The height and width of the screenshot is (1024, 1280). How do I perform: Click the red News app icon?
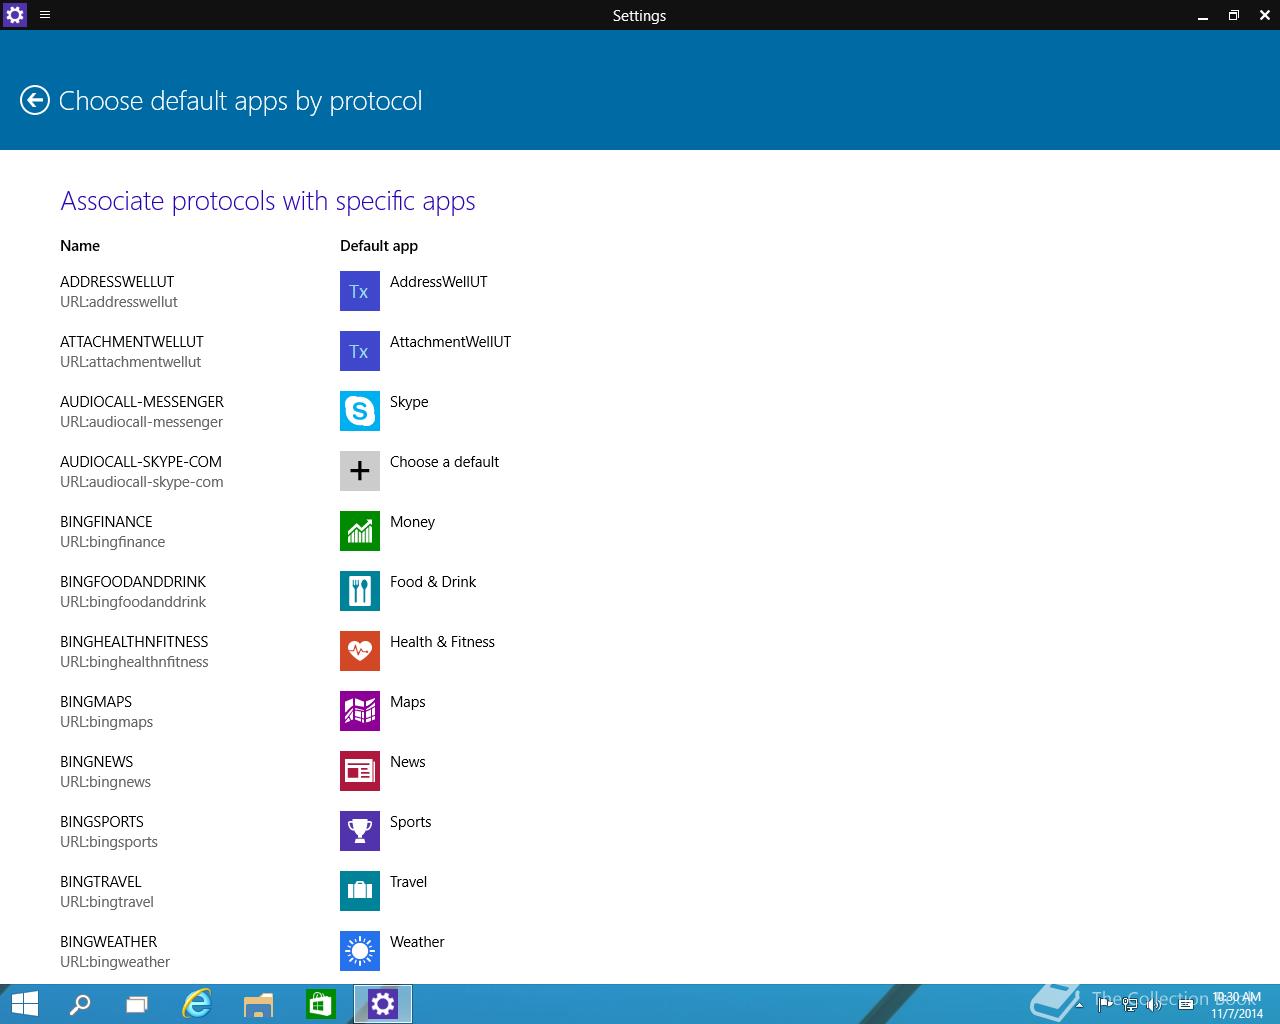pyautogui.click(x=360, y=771)
